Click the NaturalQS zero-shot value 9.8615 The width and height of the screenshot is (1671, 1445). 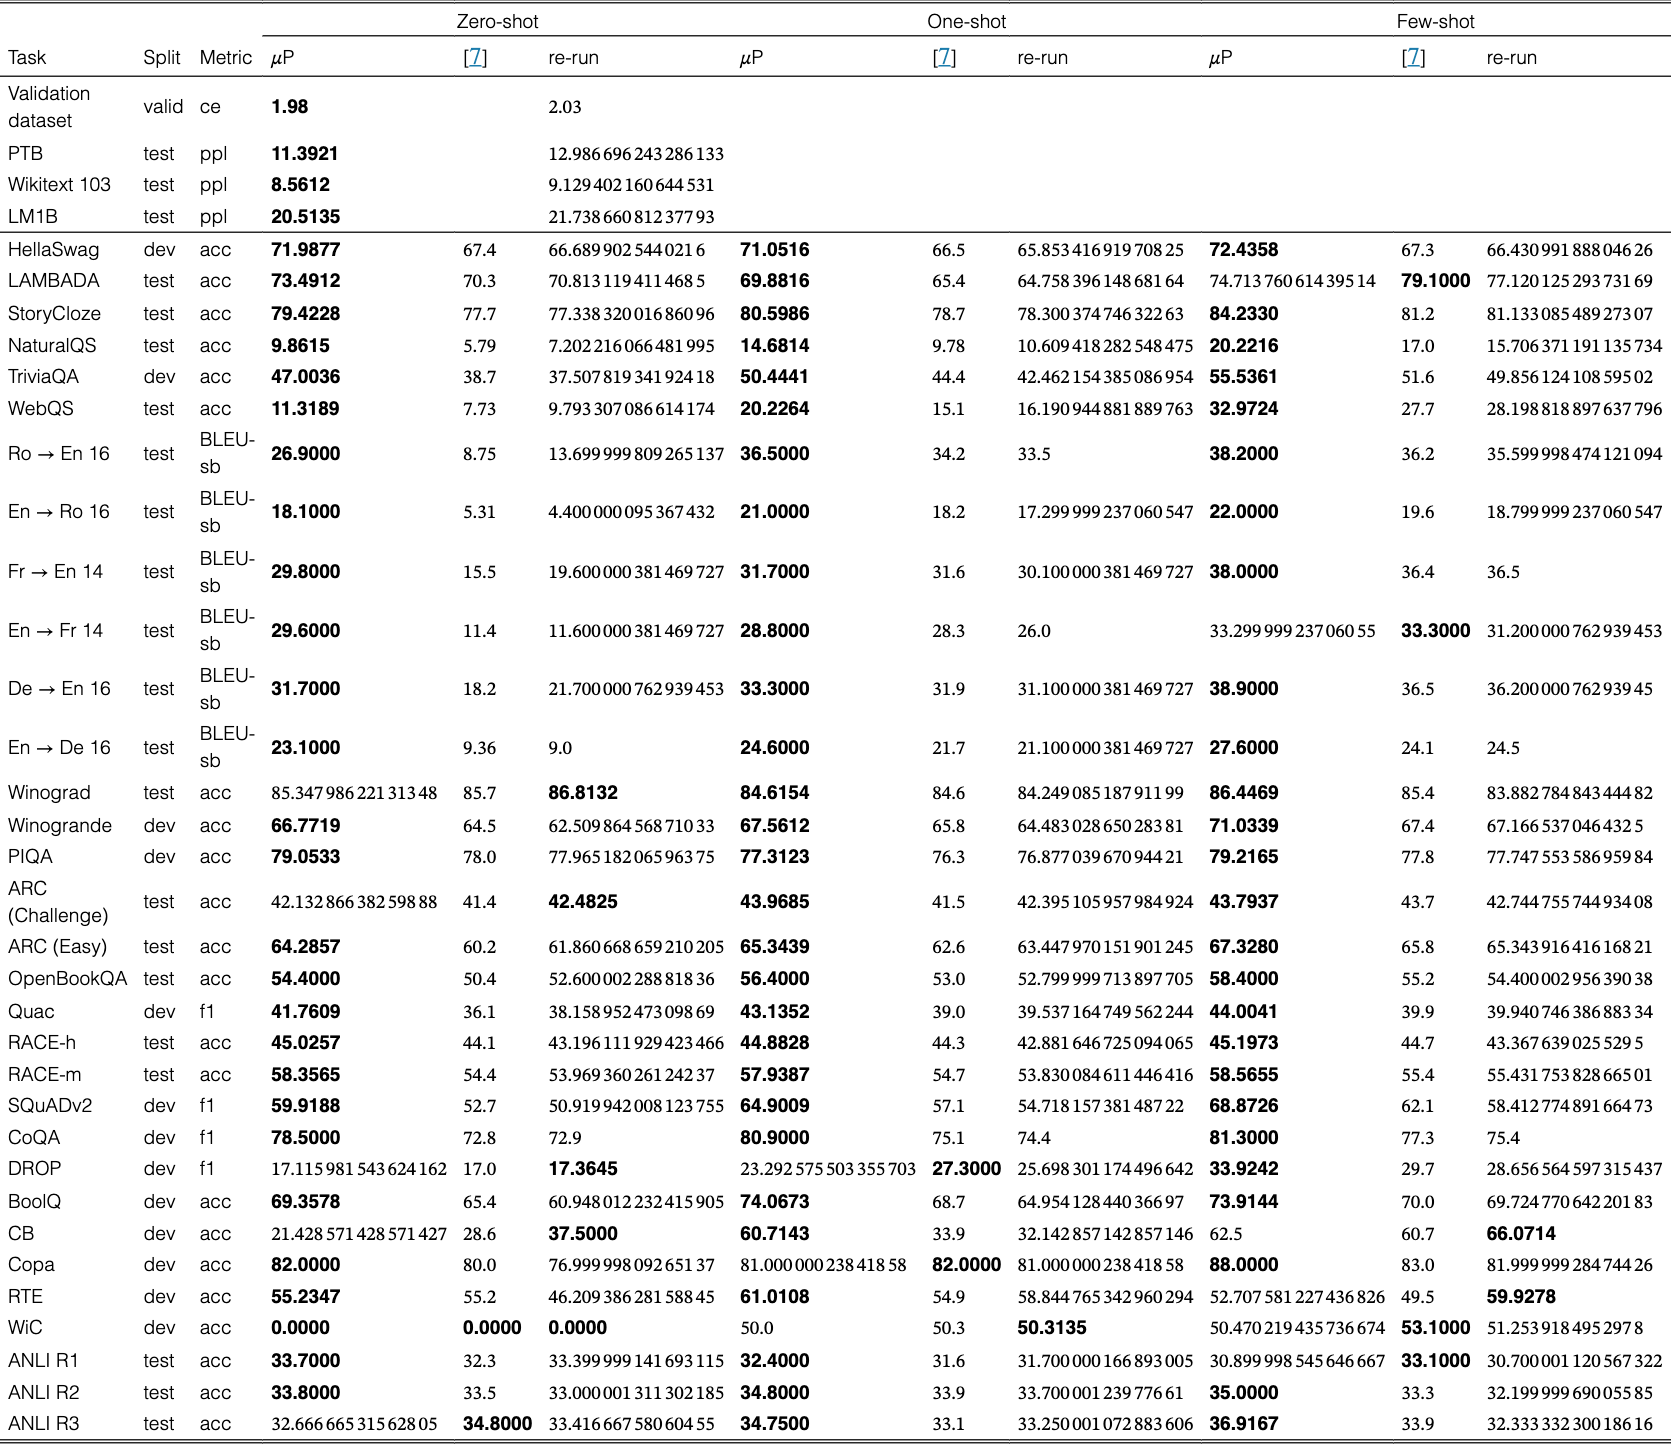(x=300, y=346)
